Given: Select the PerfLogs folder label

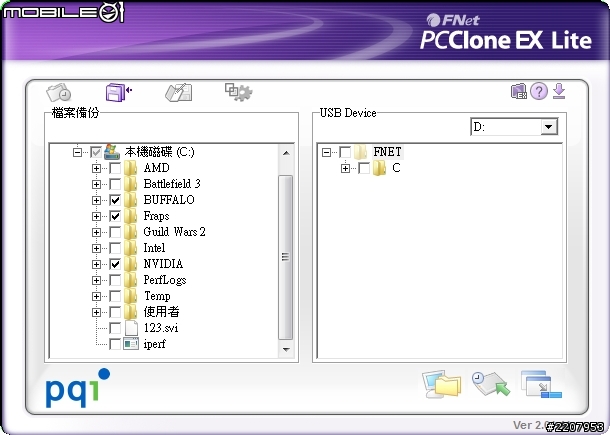Looking at the screenshot, I should tap(165, 280).
